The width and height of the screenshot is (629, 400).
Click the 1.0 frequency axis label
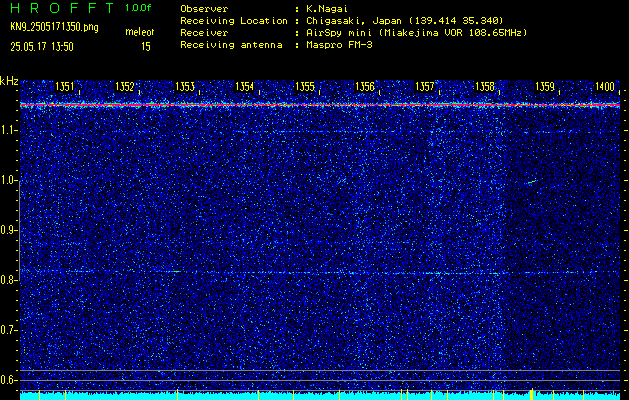click(8, 181)
